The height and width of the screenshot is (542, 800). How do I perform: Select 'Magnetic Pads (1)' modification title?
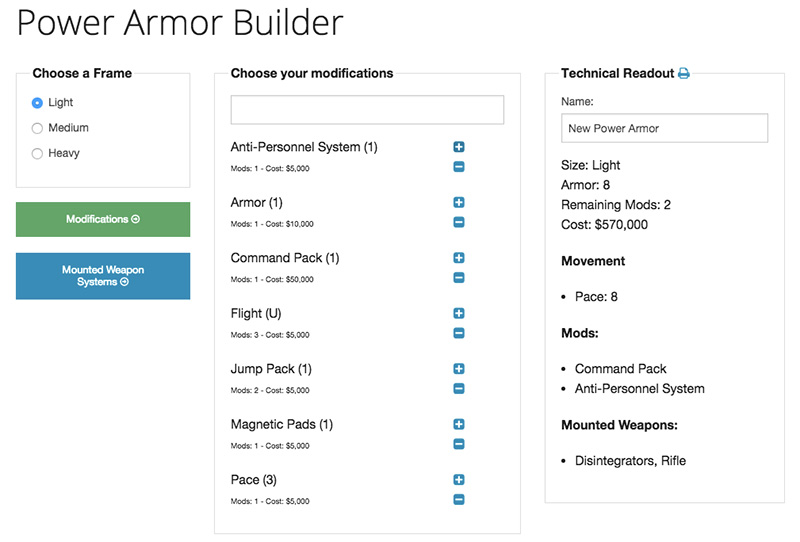(x=282, y=425)
